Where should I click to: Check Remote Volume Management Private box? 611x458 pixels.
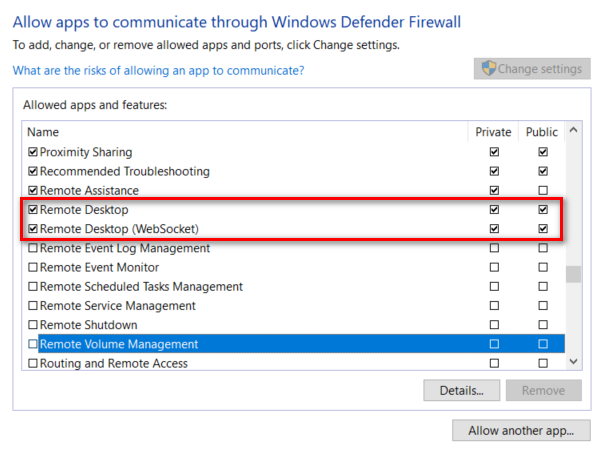click(x=494, y=344)
